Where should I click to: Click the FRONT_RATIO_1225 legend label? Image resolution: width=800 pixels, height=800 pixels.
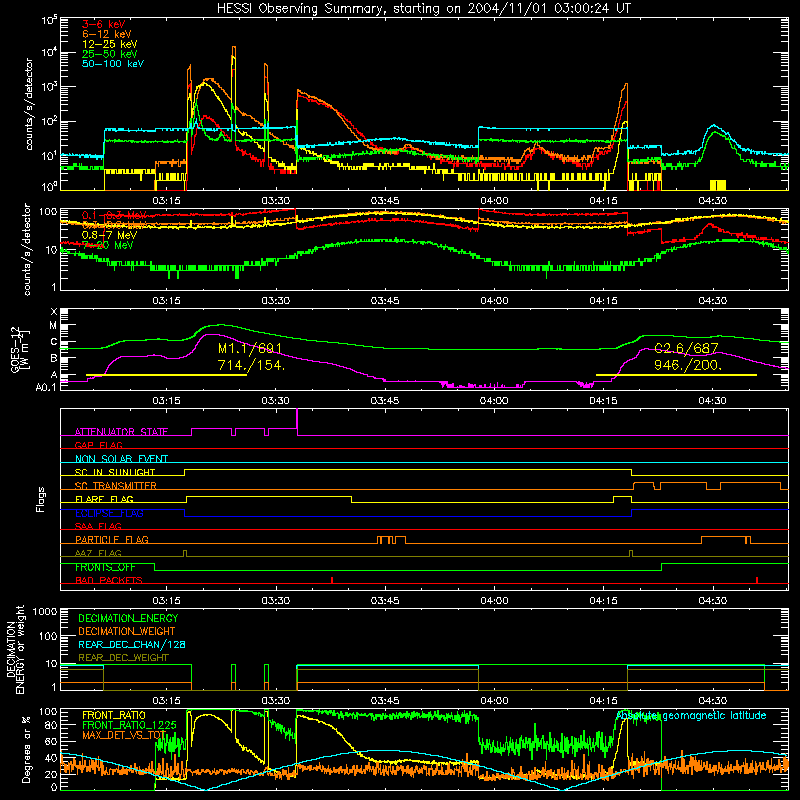129,725
